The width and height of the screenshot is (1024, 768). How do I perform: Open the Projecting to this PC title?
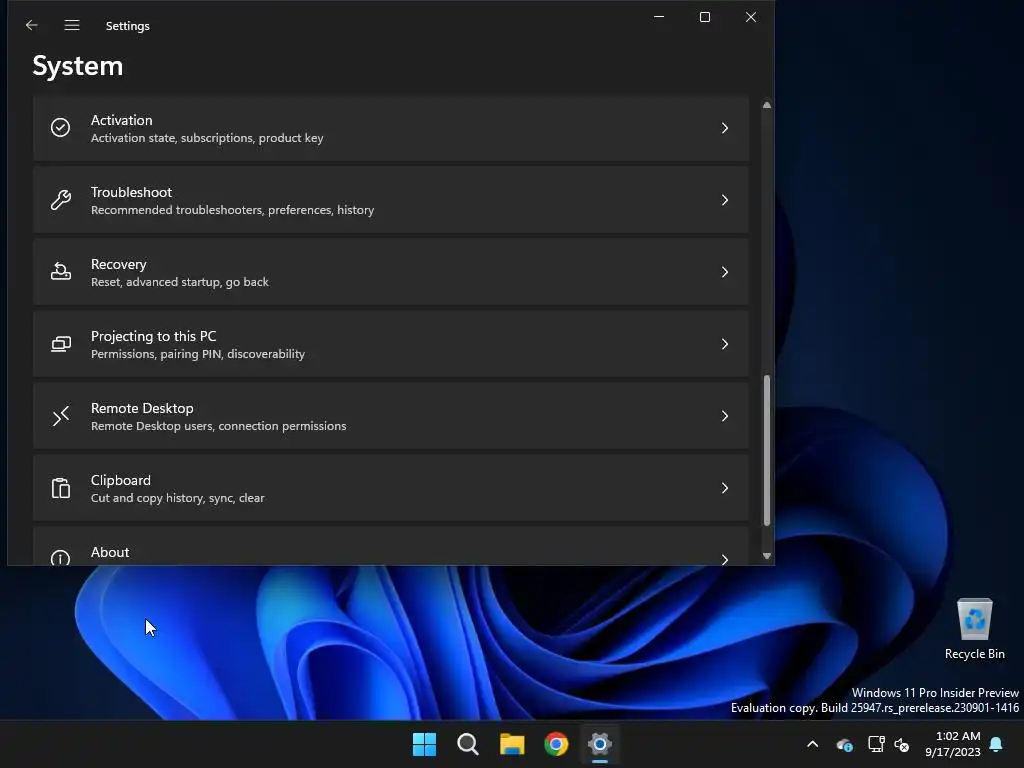(x=153, y=336)
